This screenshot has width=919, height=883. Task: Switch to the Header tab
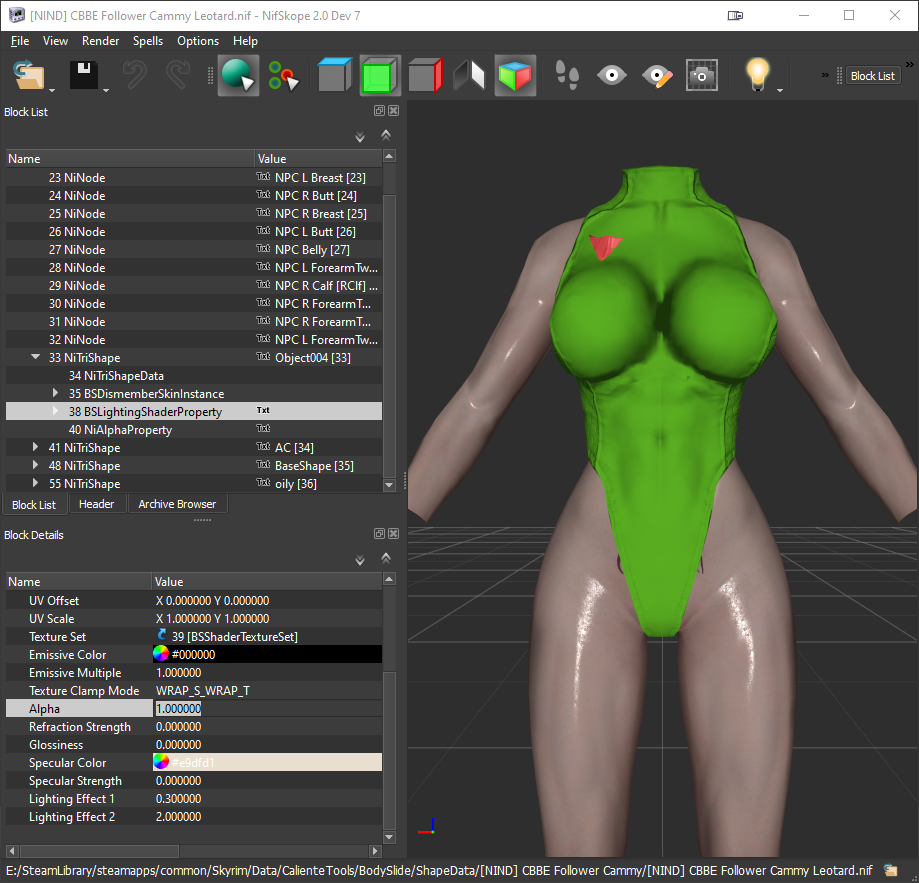[96, 504]
